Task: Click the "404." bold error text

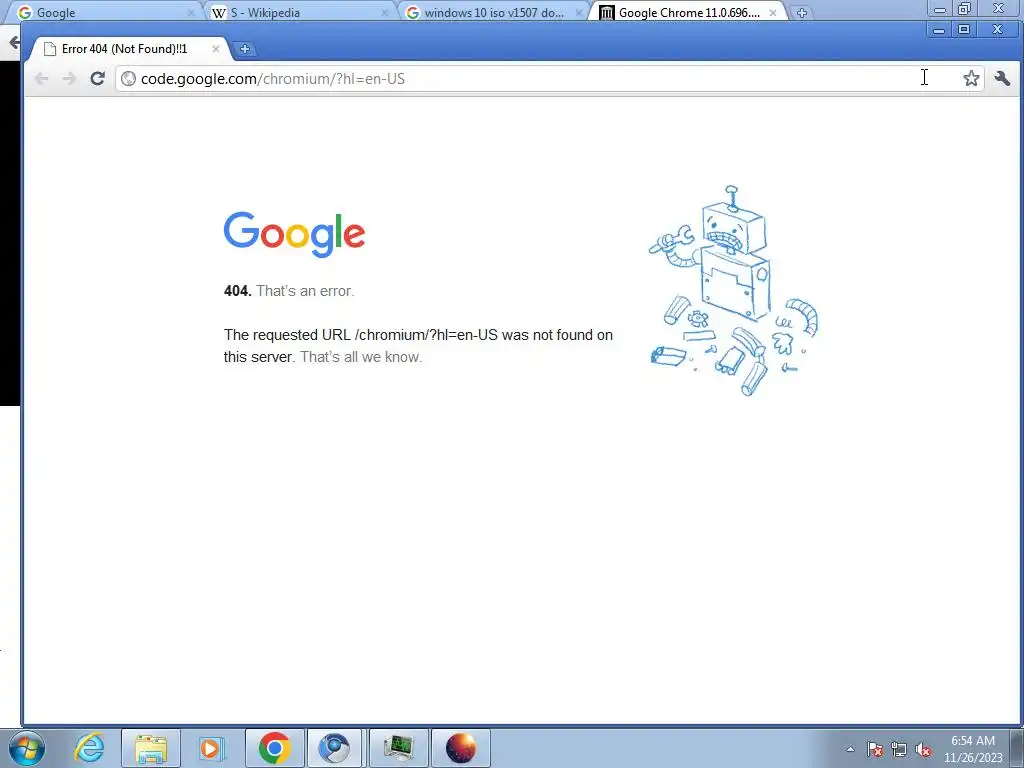Action: point(238,291)
